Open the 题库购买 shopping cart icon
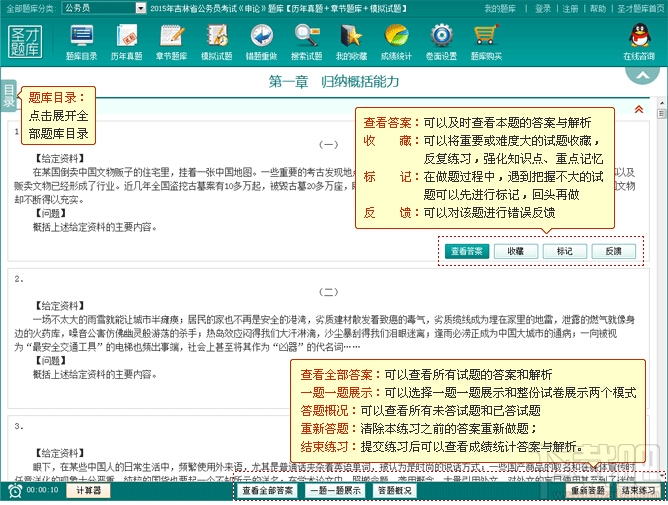 coord(487,42)
